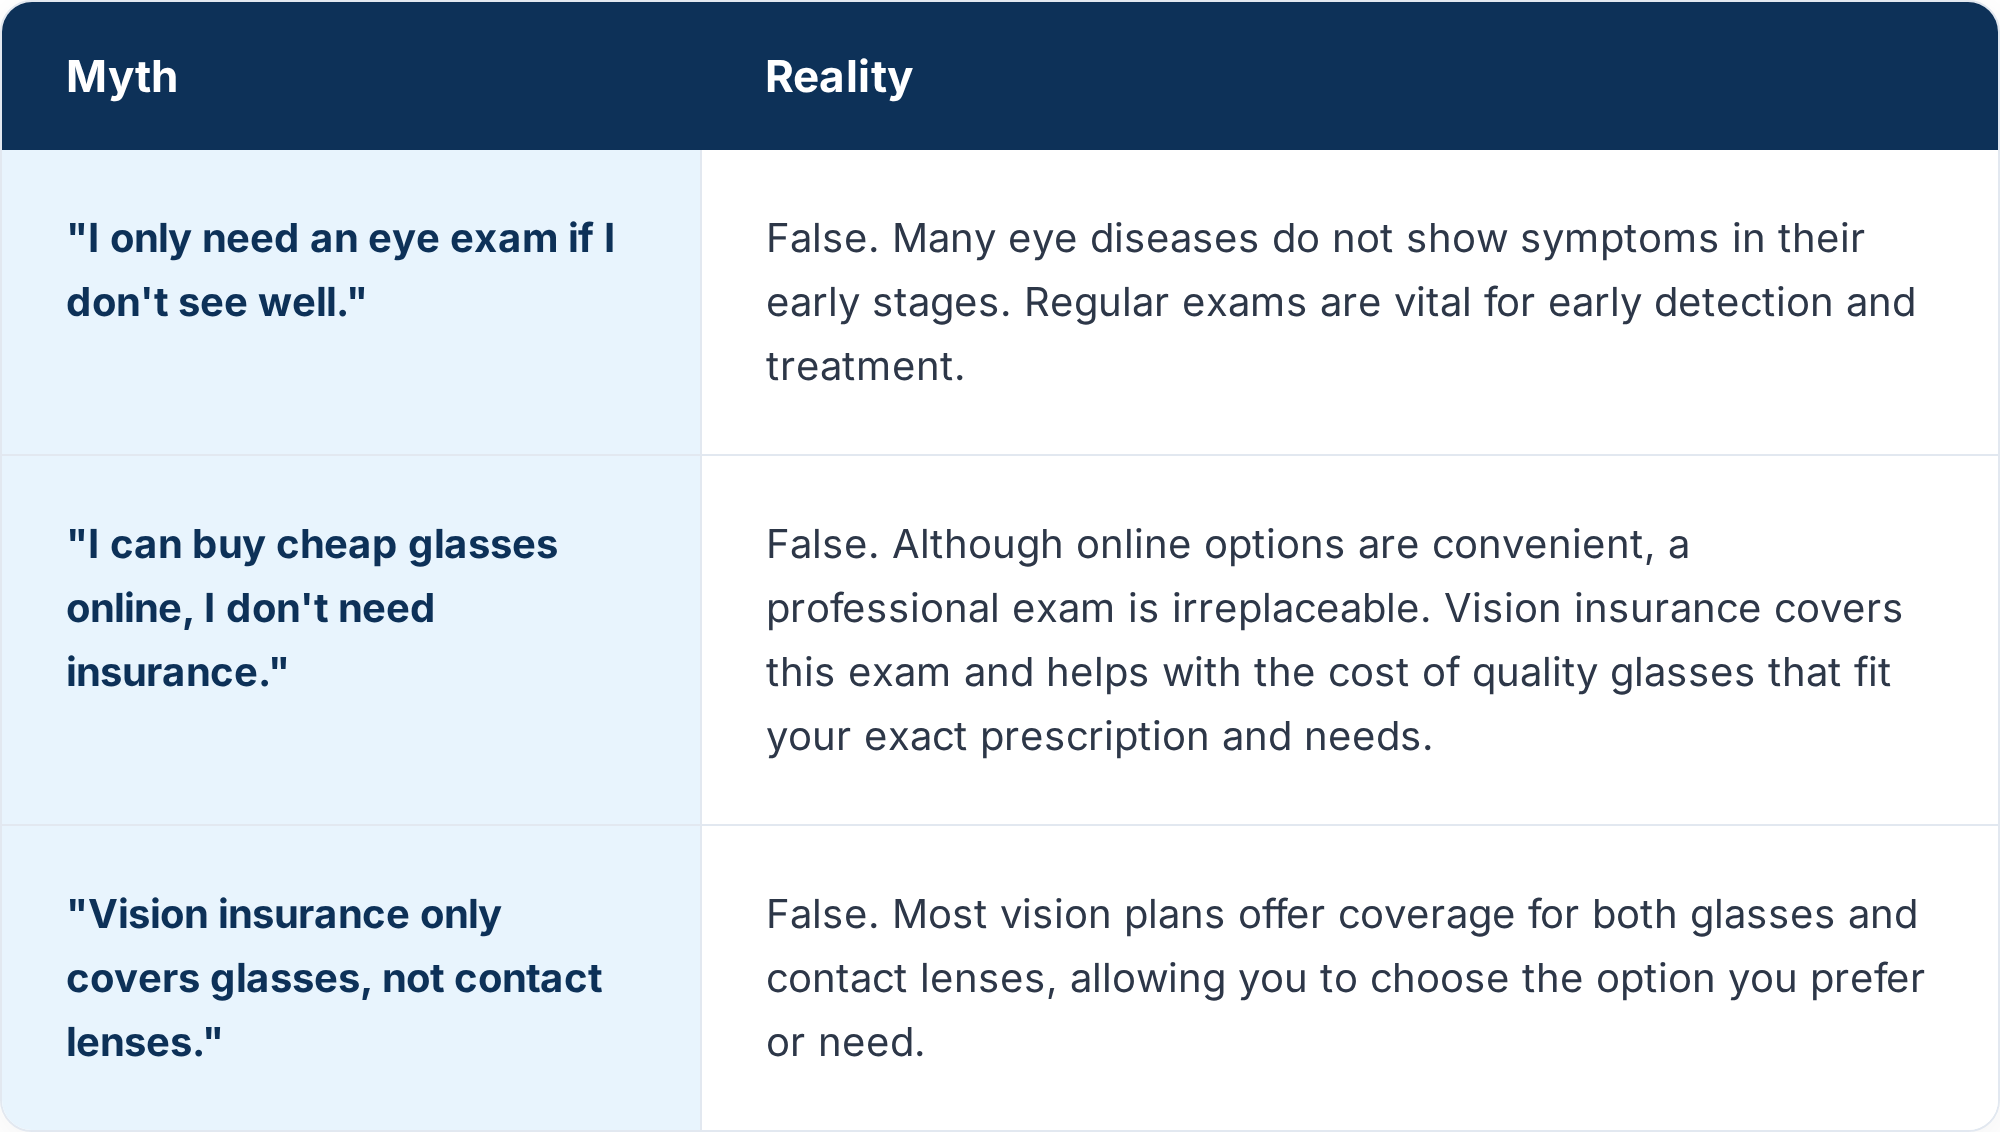Click the reality text about eye diseases
2000x1132 pixels.
1340,303
